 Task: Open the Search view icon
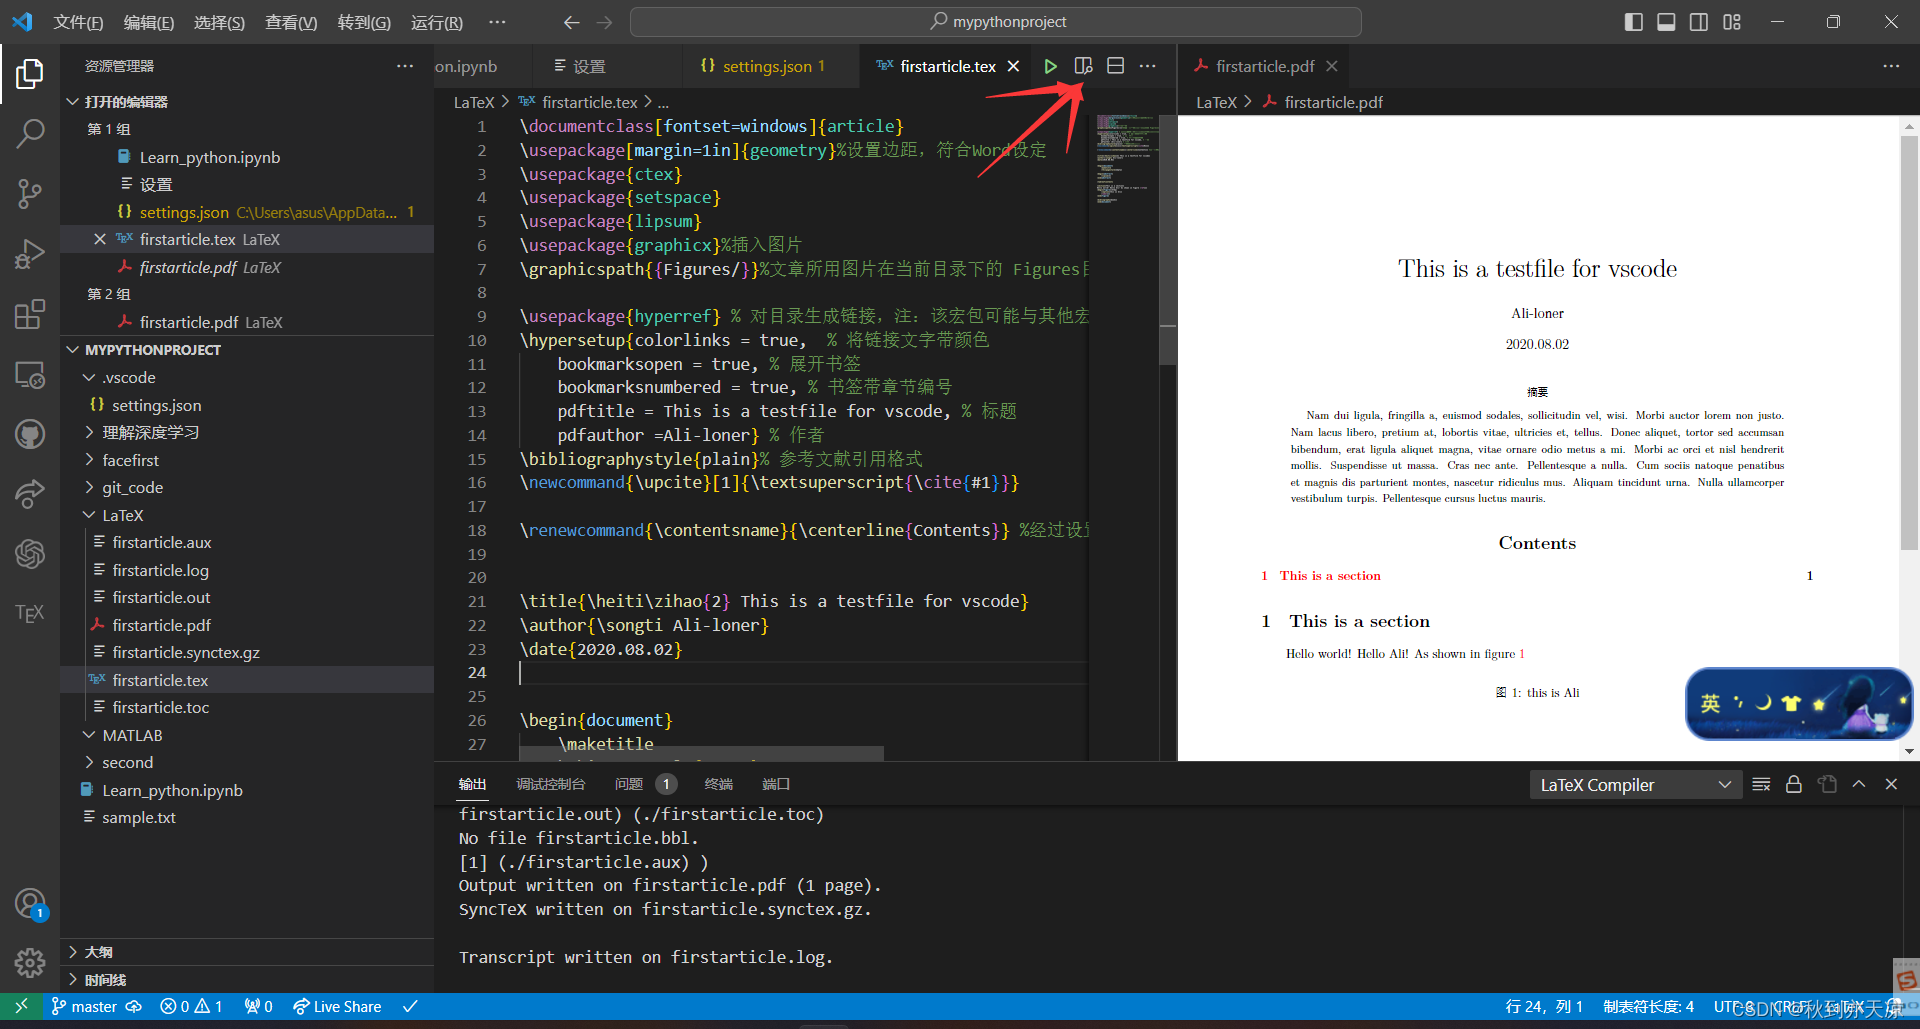[x=30, y=133]
